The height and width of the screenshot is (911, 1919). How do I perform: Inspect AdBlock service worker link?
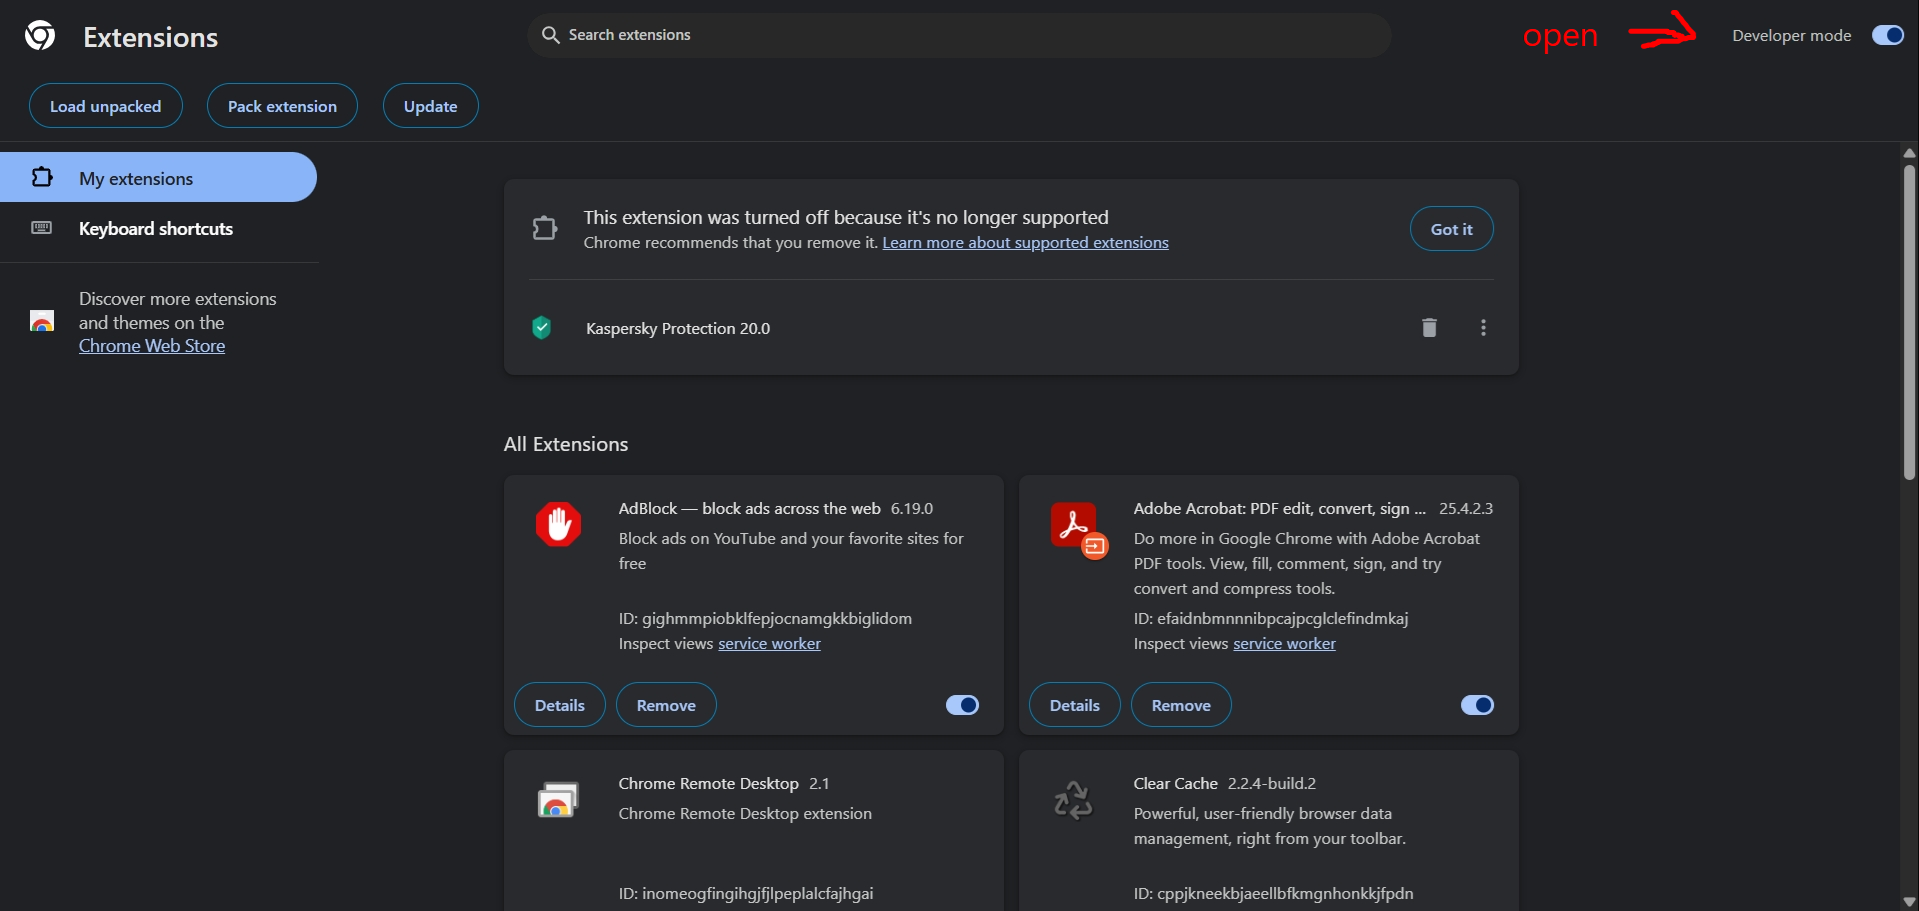[769, 644]
